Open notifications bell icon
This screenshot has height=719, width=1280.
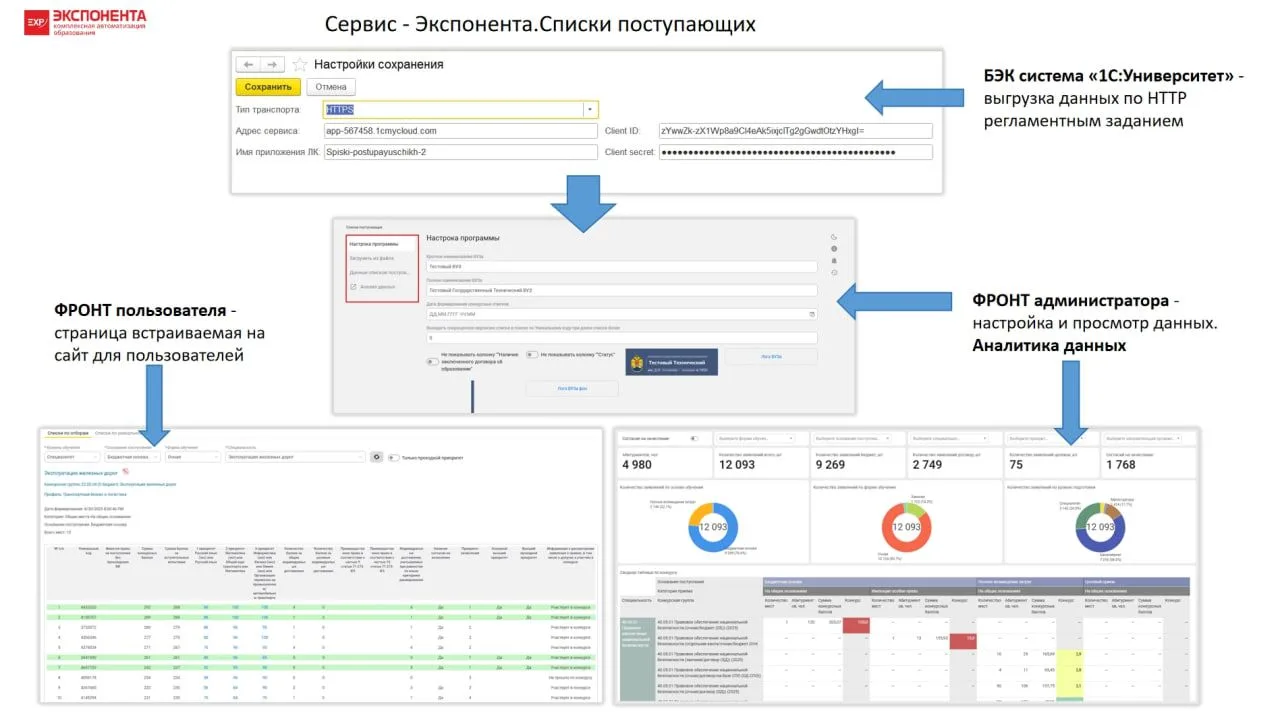click(x=834, y=261)
